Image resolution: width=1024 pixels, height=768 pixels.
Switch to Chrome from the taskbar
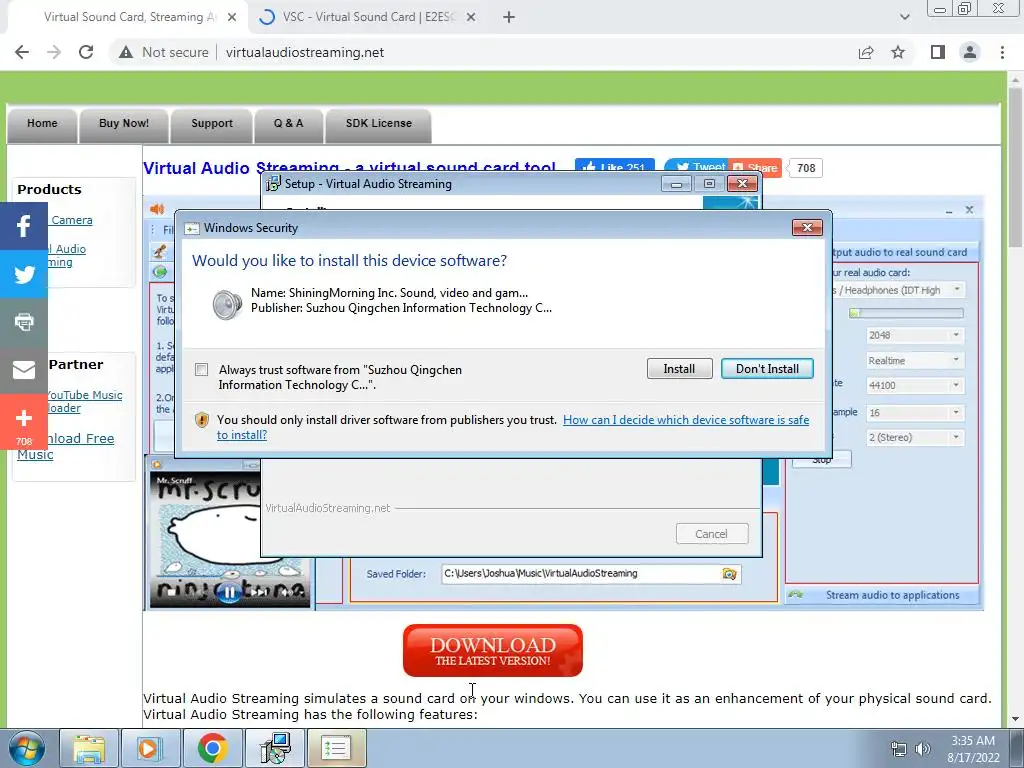[212, 748]
